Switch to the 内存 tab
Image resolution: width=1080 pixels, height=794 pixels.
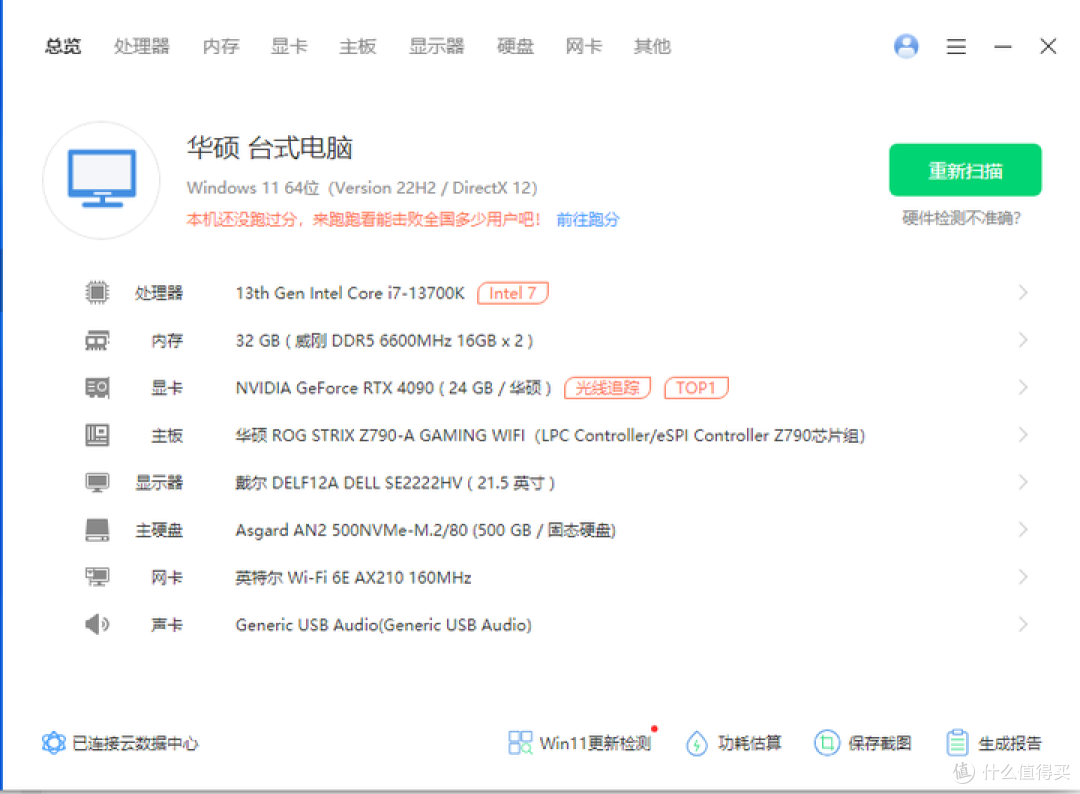point(221,46)
